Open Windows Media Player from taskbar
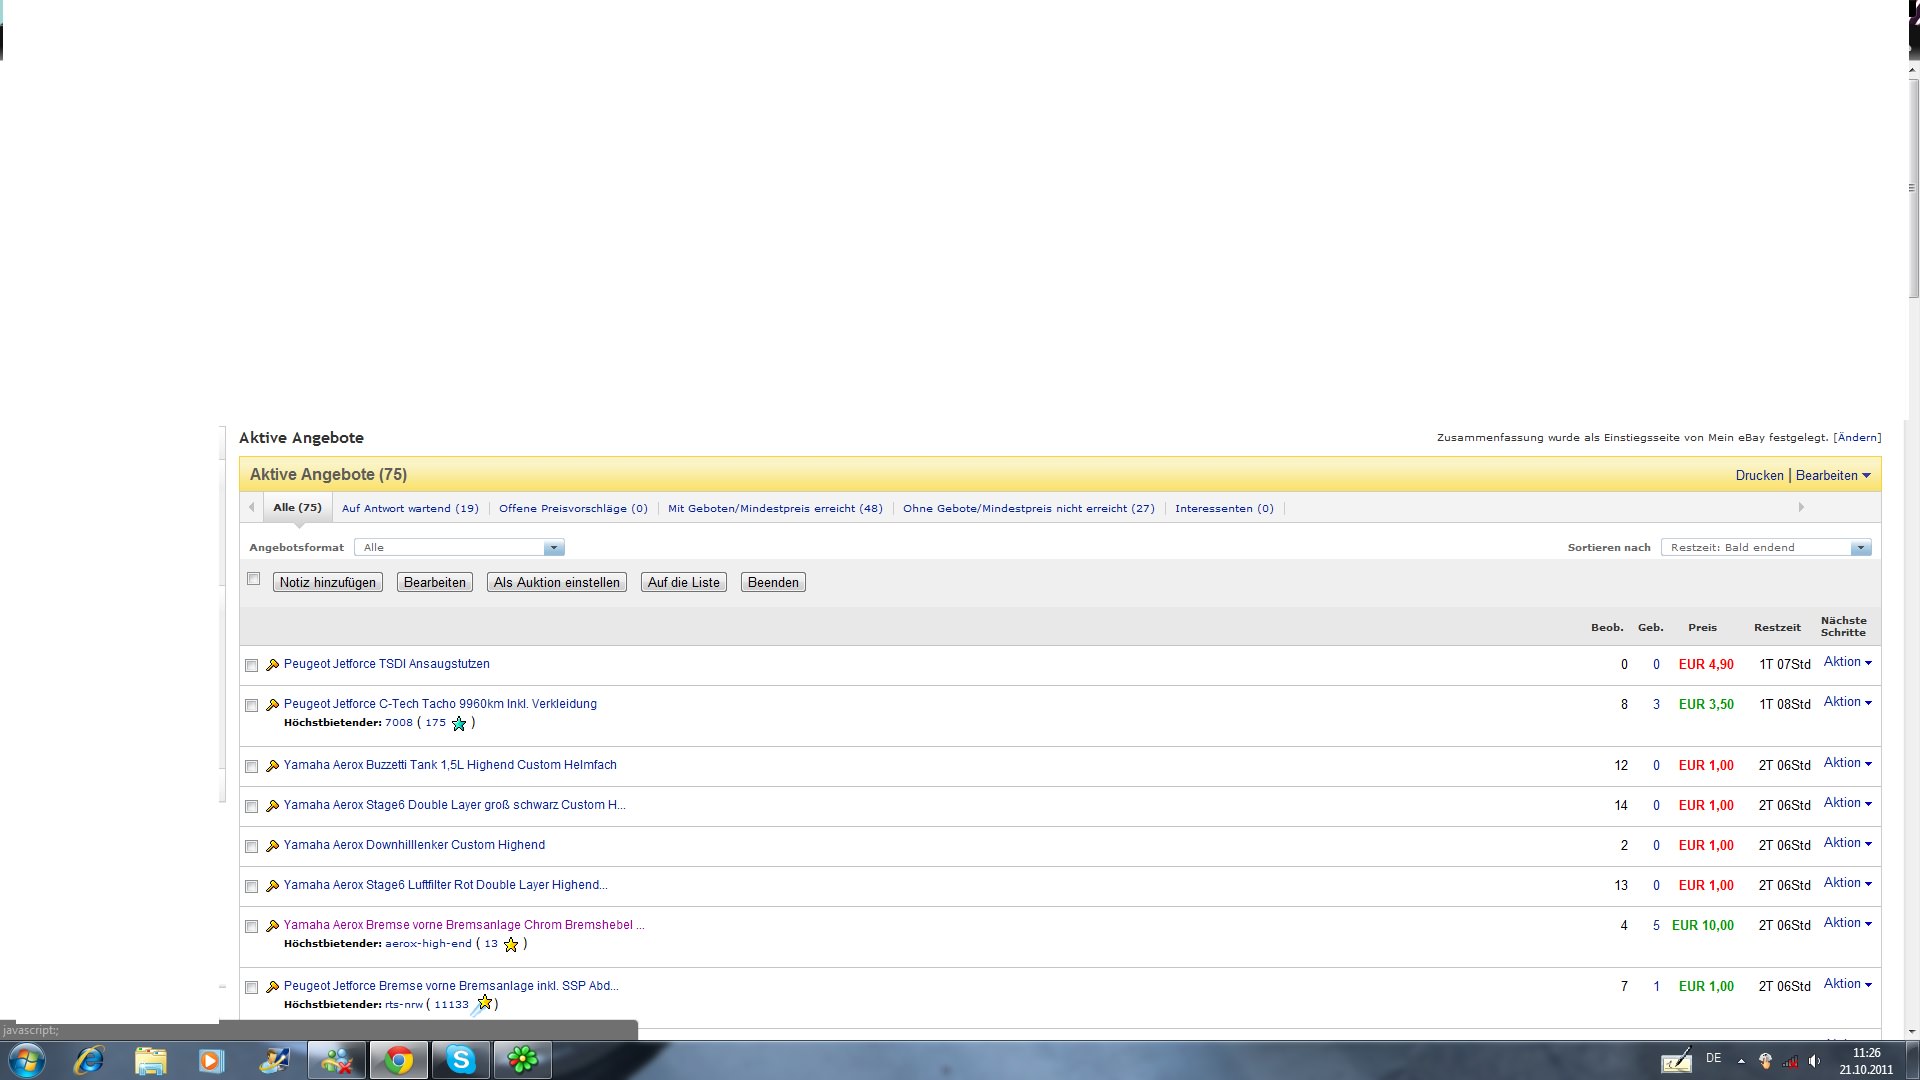 pos(211,1060)
